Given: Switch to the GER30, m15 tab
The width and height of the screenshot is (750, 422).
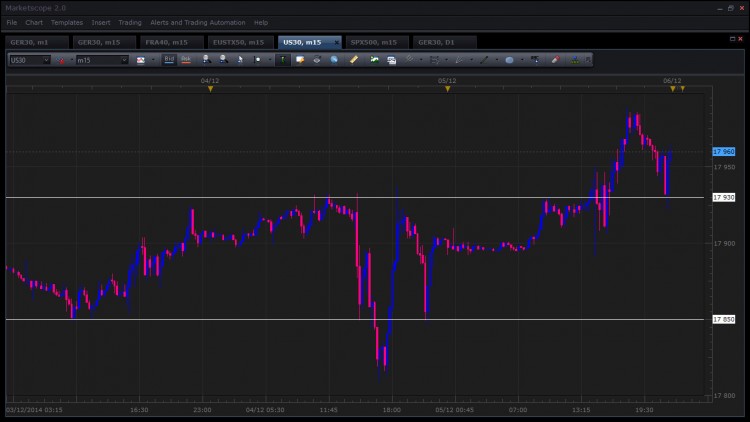Looking at the screenshot, I should pyautogui.click(x=104, y=42).
